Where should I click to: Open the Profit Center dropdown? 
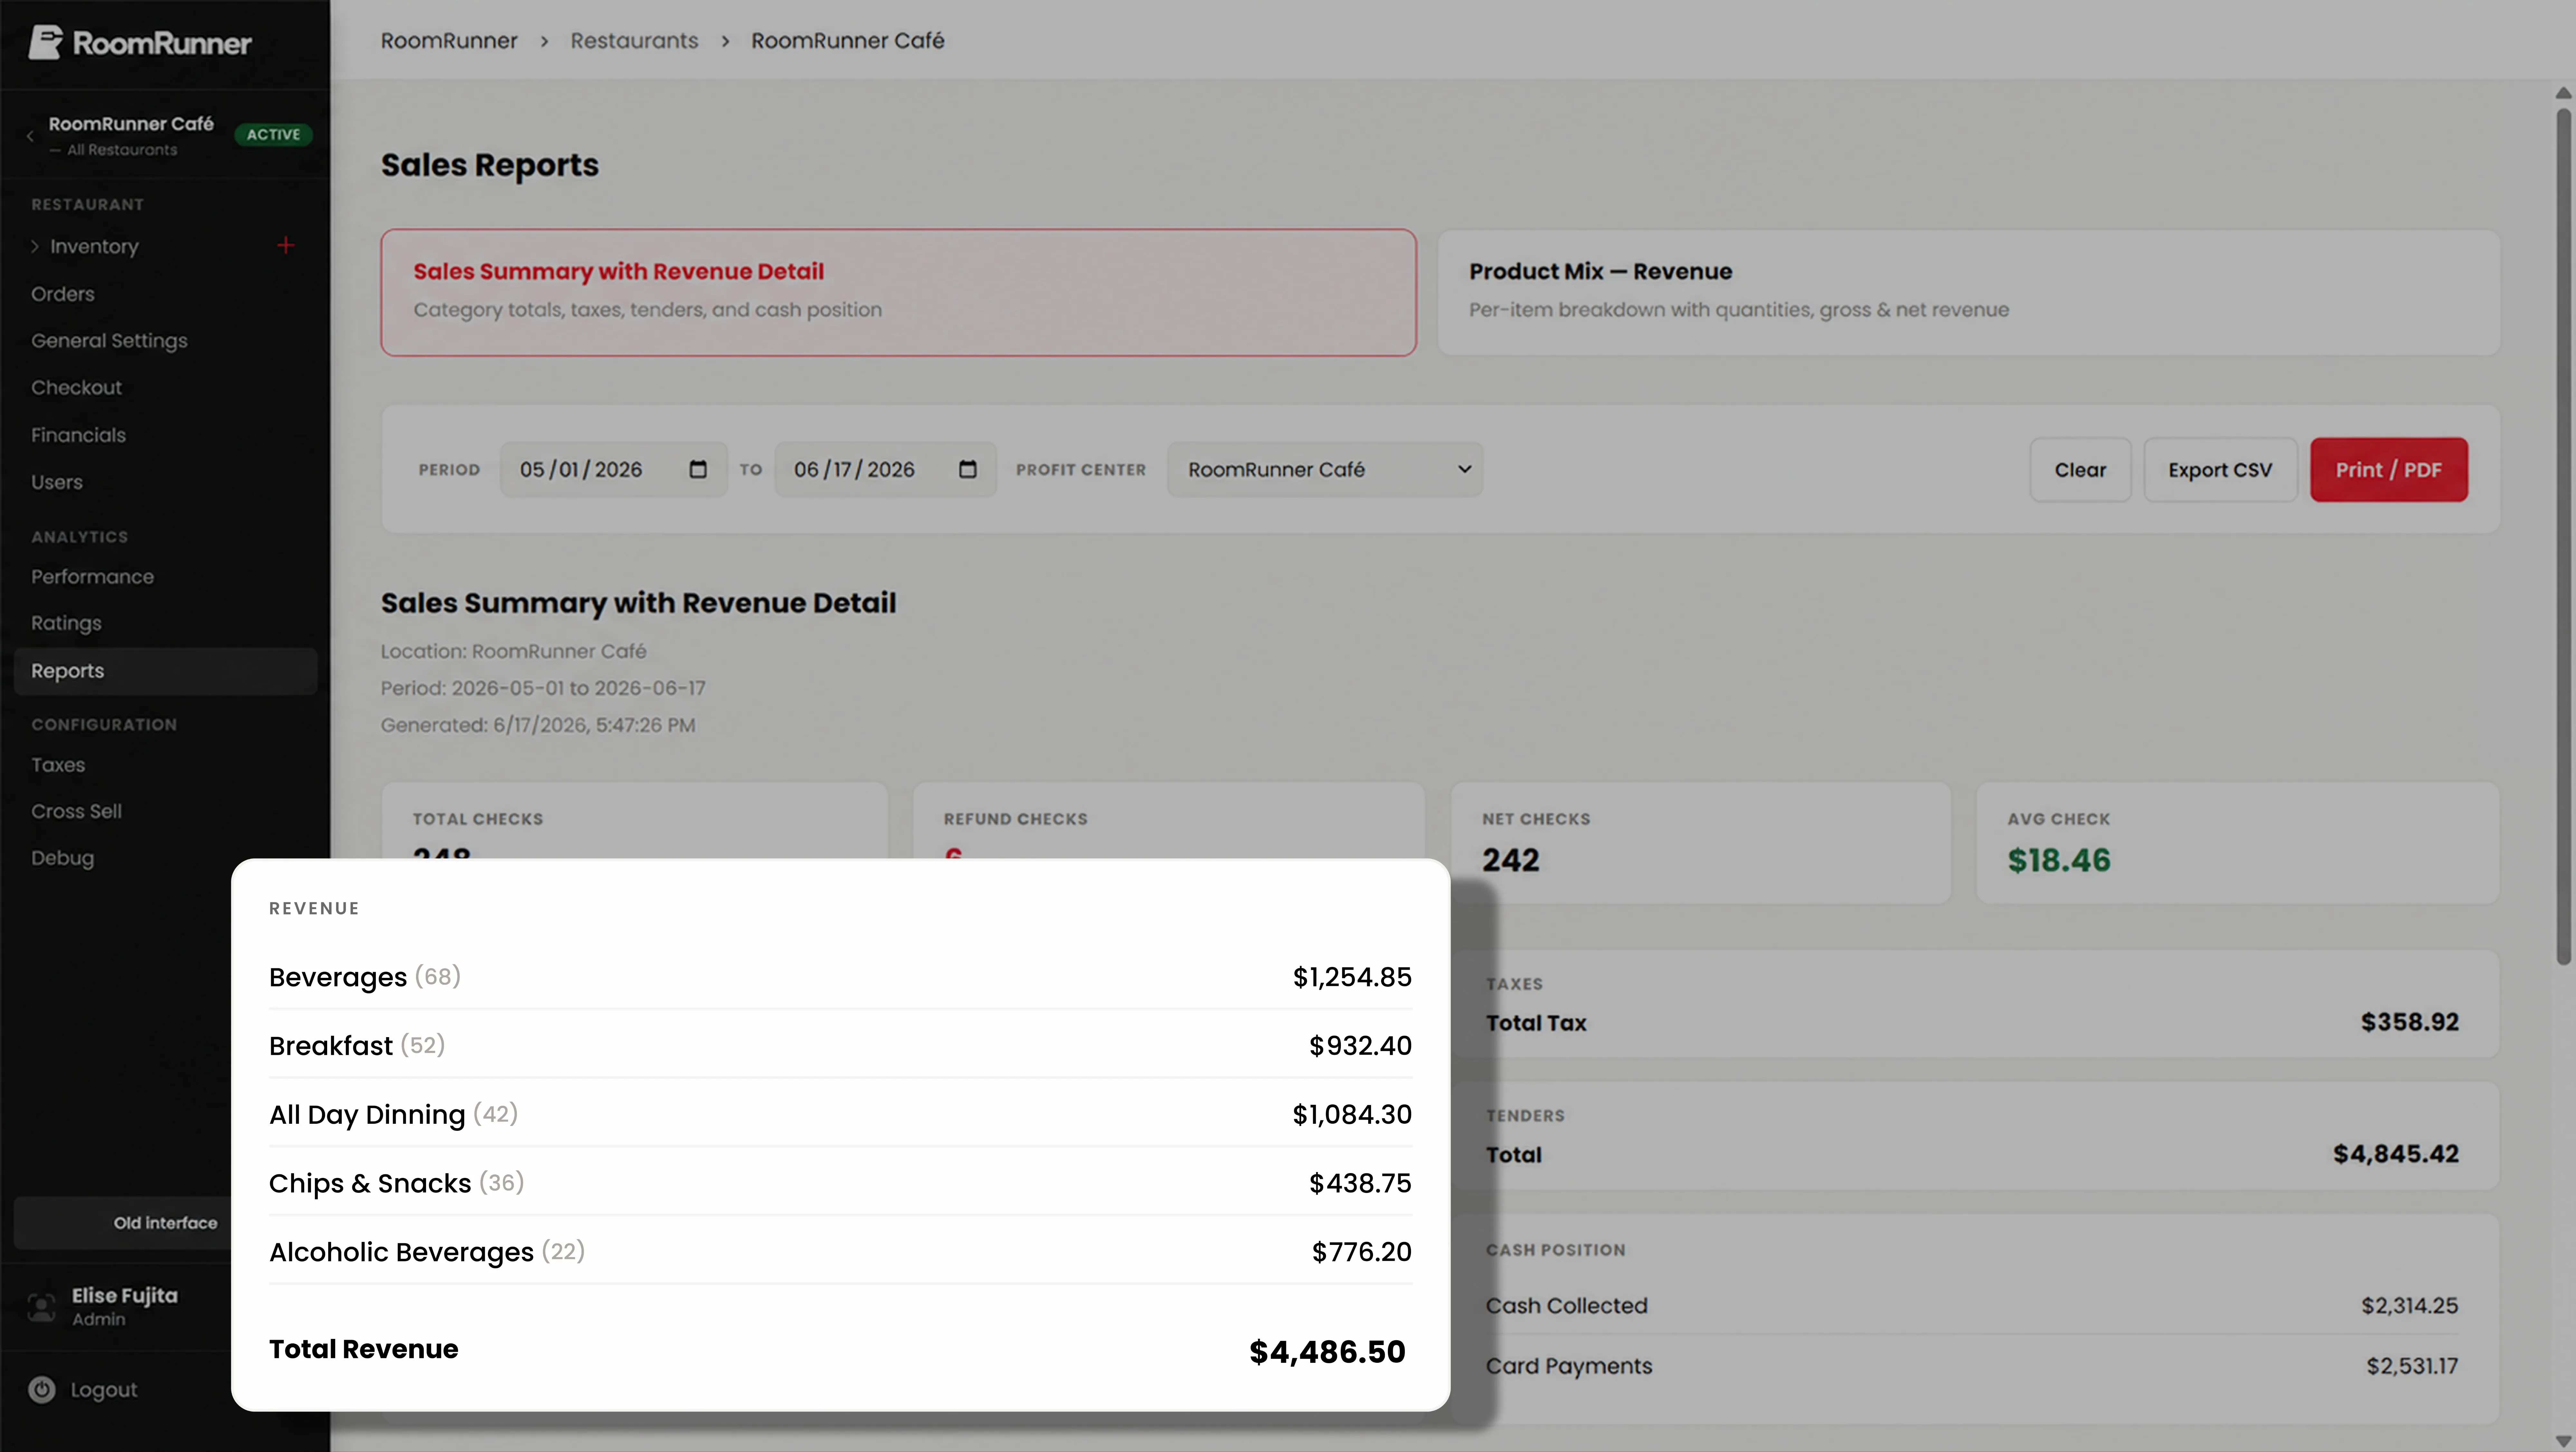[1325, 469]
